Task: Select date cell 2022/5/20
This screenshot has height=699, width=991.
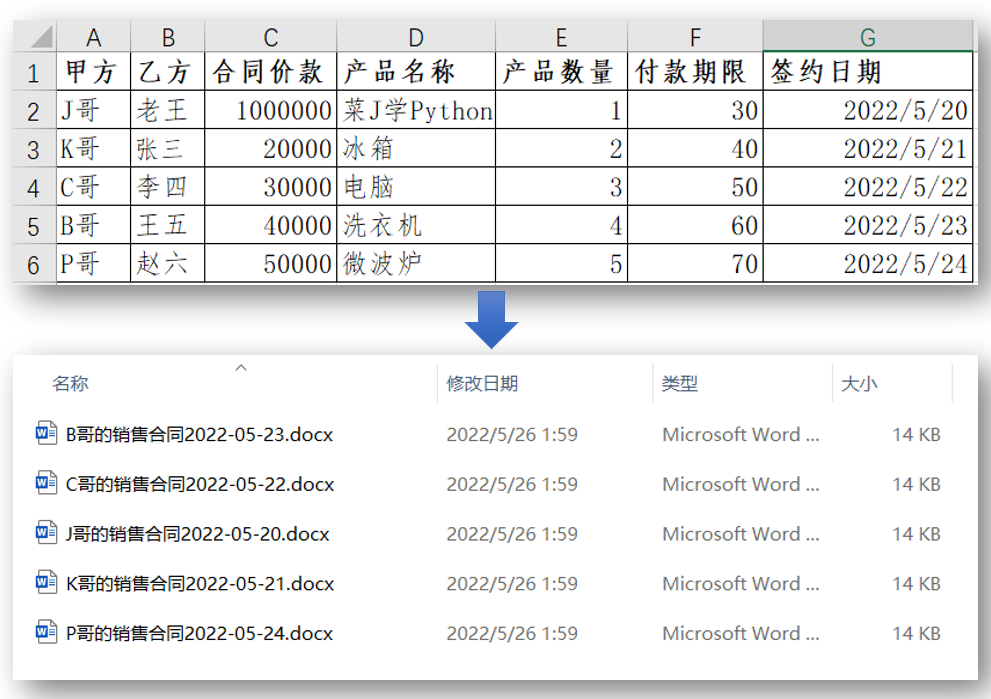Action: point(868,111)
